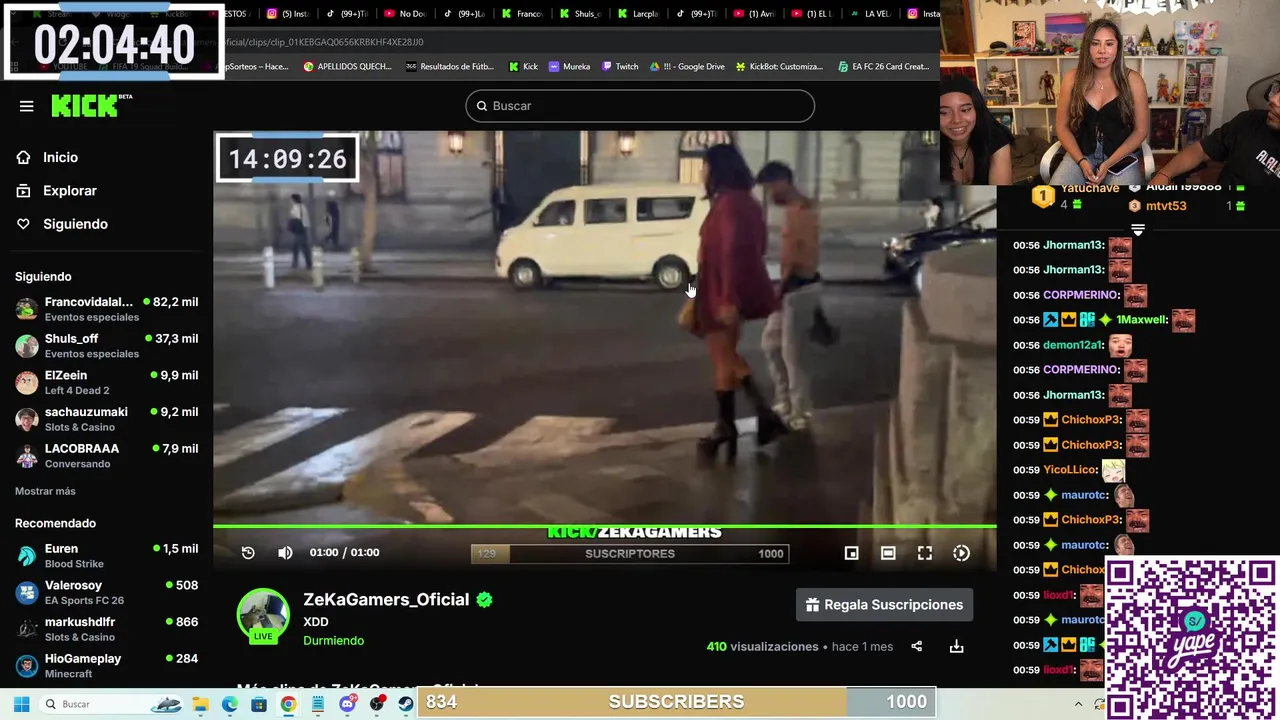
Task: Open Chrome from the taskbar
Action: coord(288,704)
